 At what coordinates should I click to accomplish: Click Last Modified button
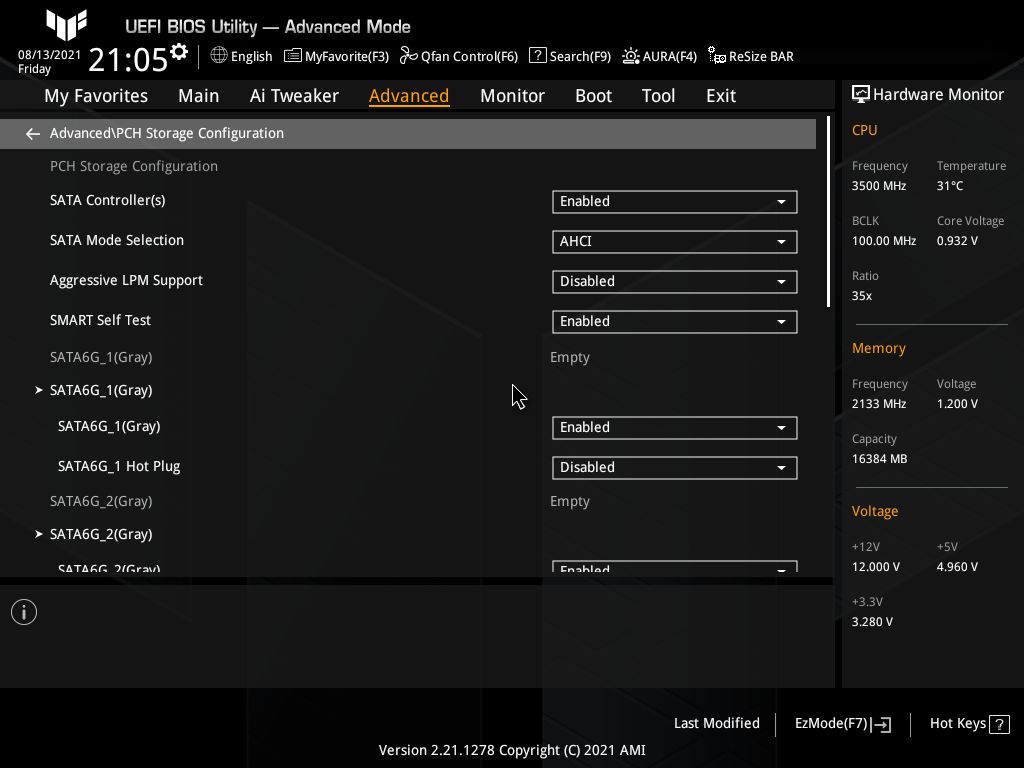[x=716, y=723]
